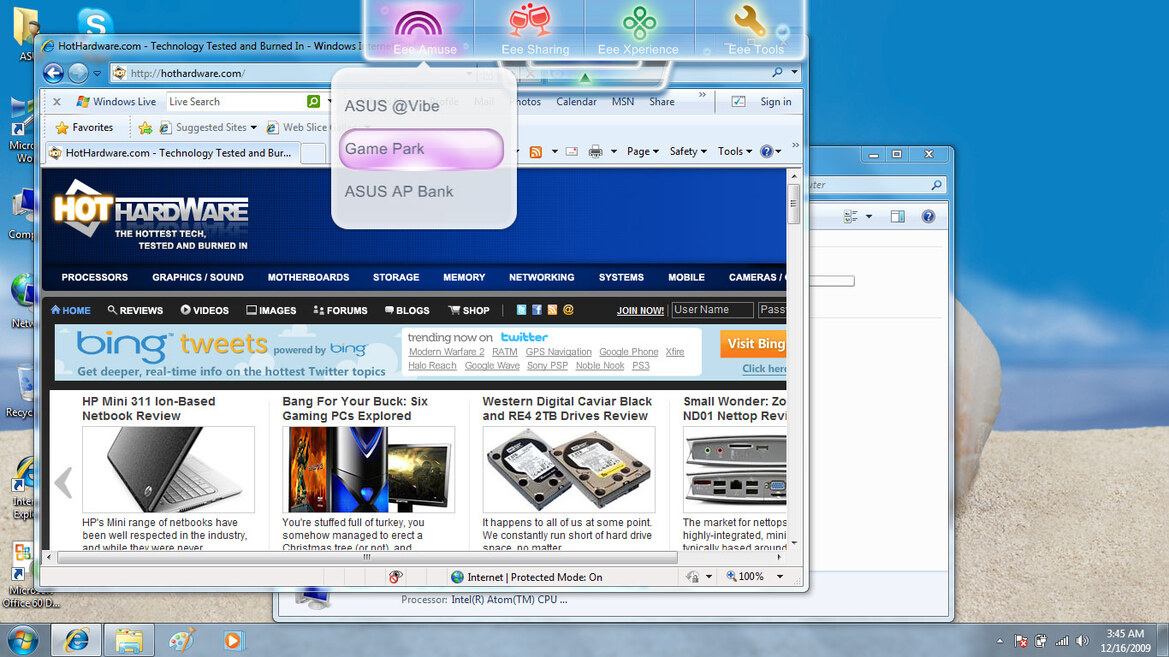Click the page horizontal scrollbar

click(x=367, y=557)
